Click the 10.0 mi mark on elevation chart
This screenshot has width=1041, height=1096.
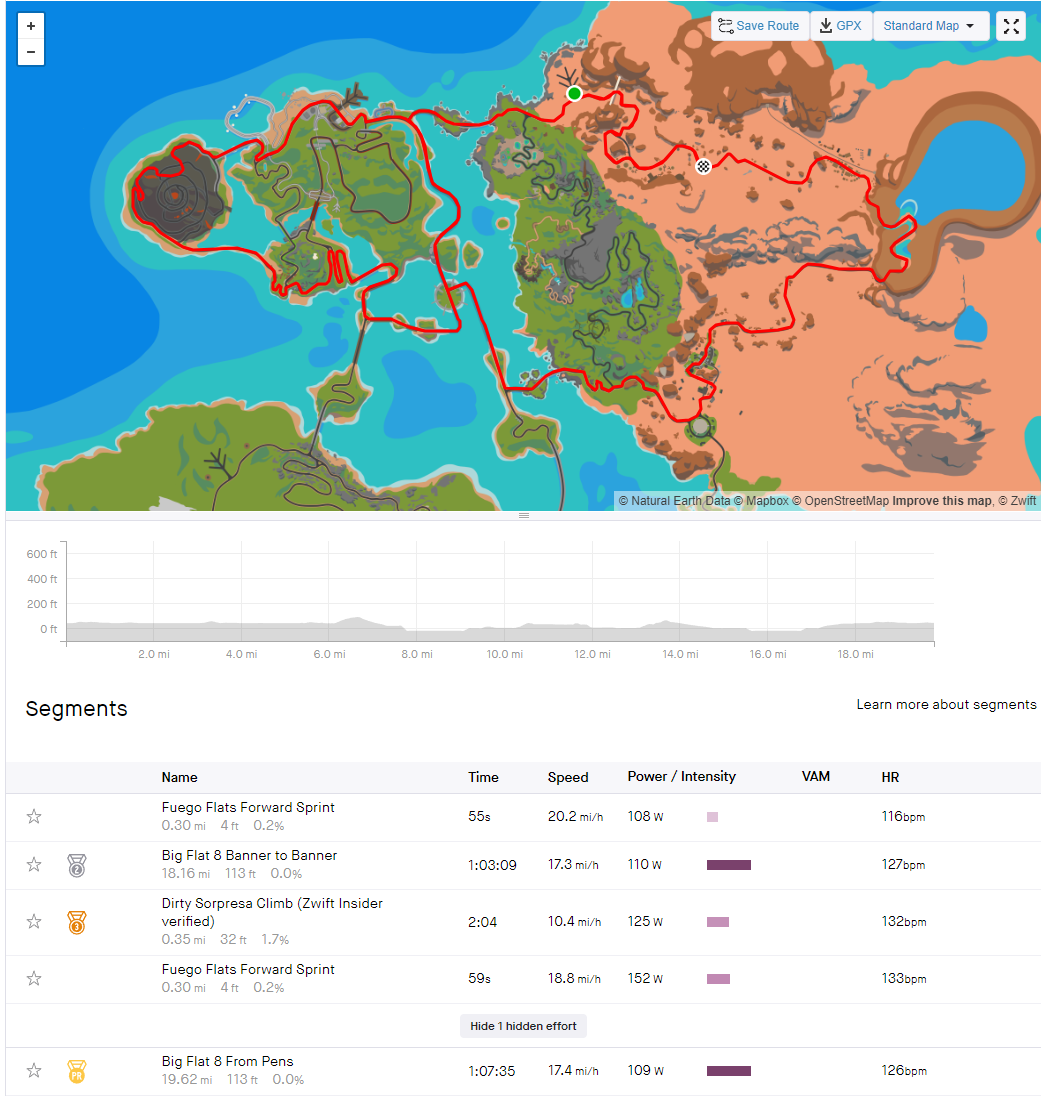[505, 654]
